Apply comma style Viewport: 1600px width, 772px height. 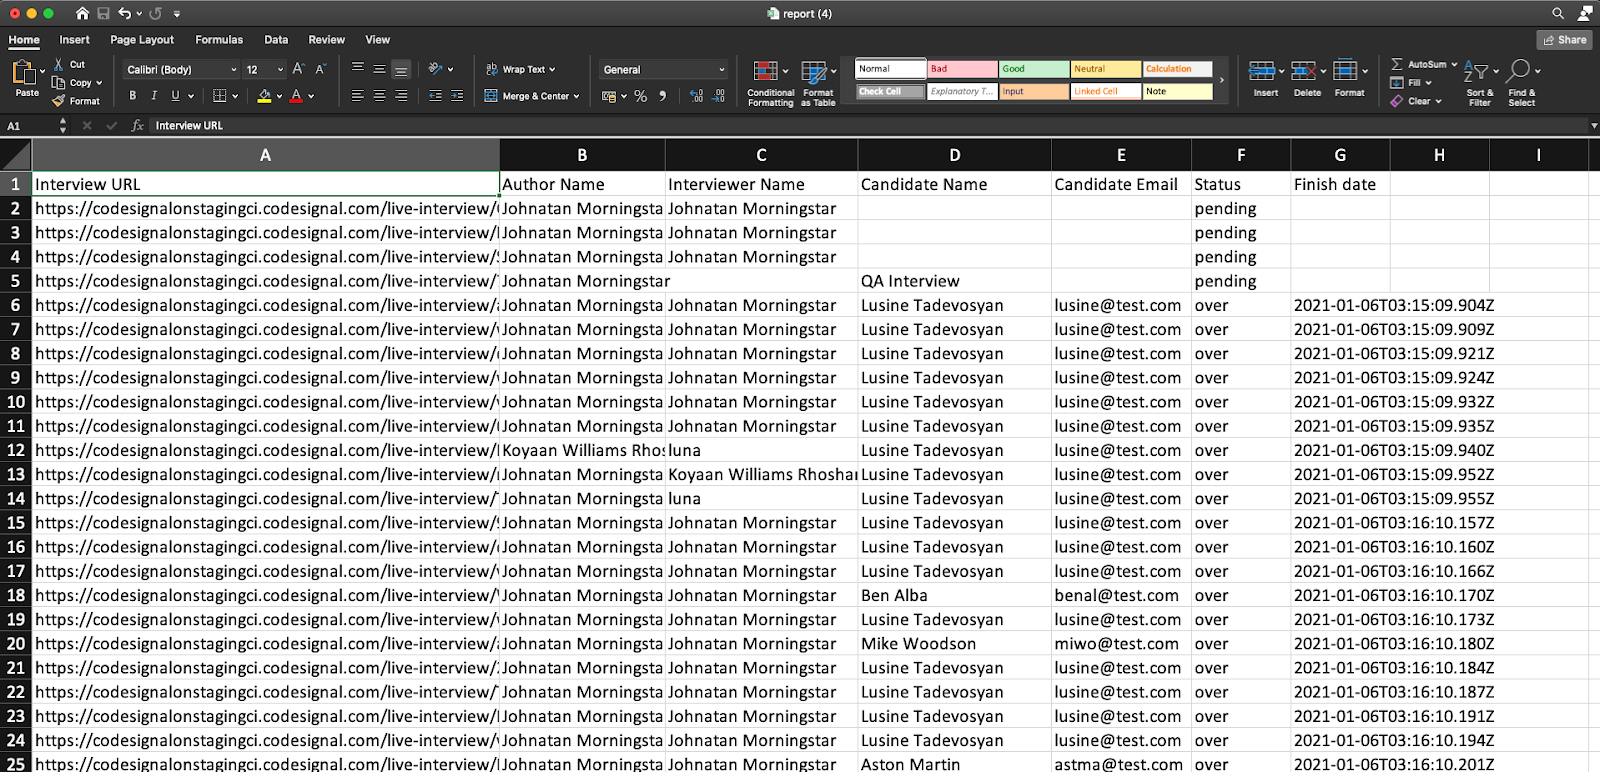(662, 96)
